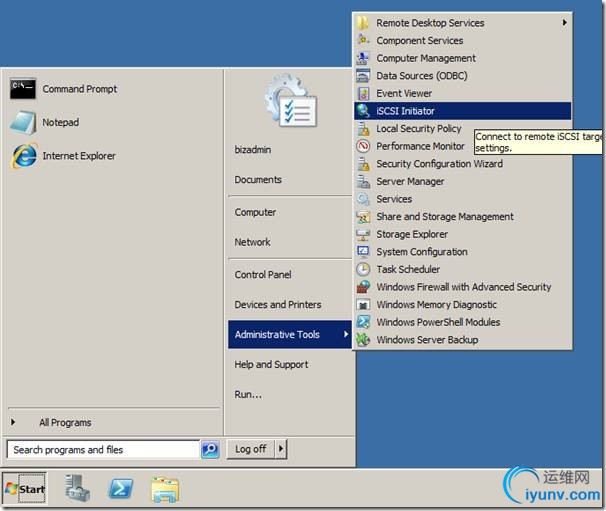Image resolution: width=606 pixels, height=511 pixels.
Task: Click the Start button
Action: [x=25, y=489]
